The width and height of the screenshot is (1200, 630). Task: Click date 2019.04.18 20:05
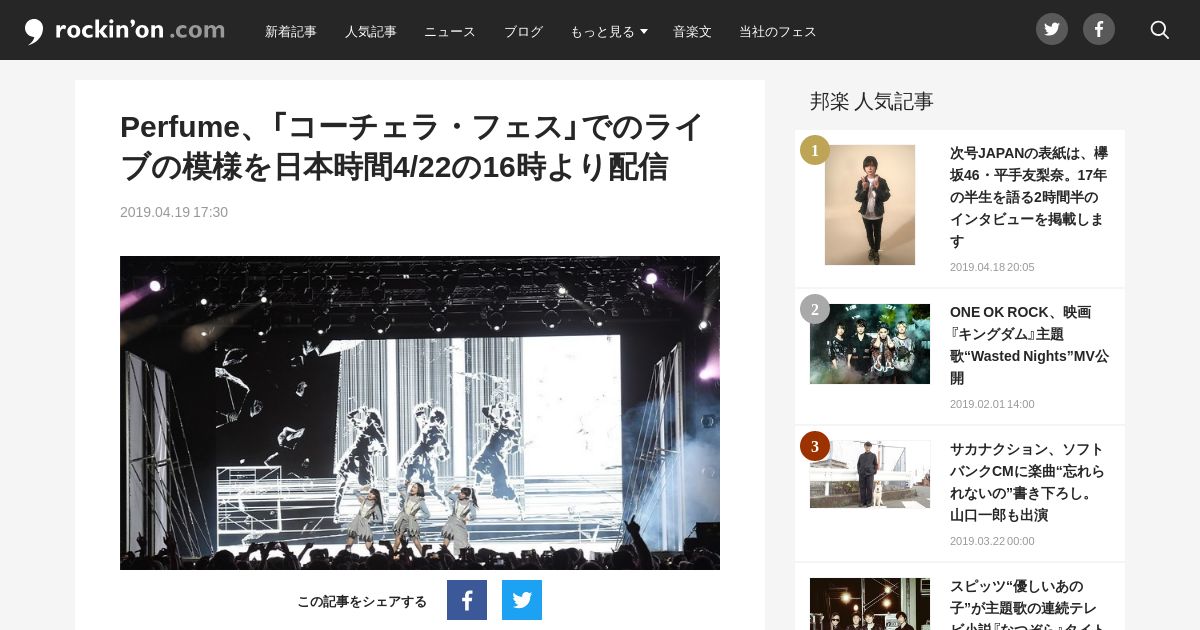point(992,267)
